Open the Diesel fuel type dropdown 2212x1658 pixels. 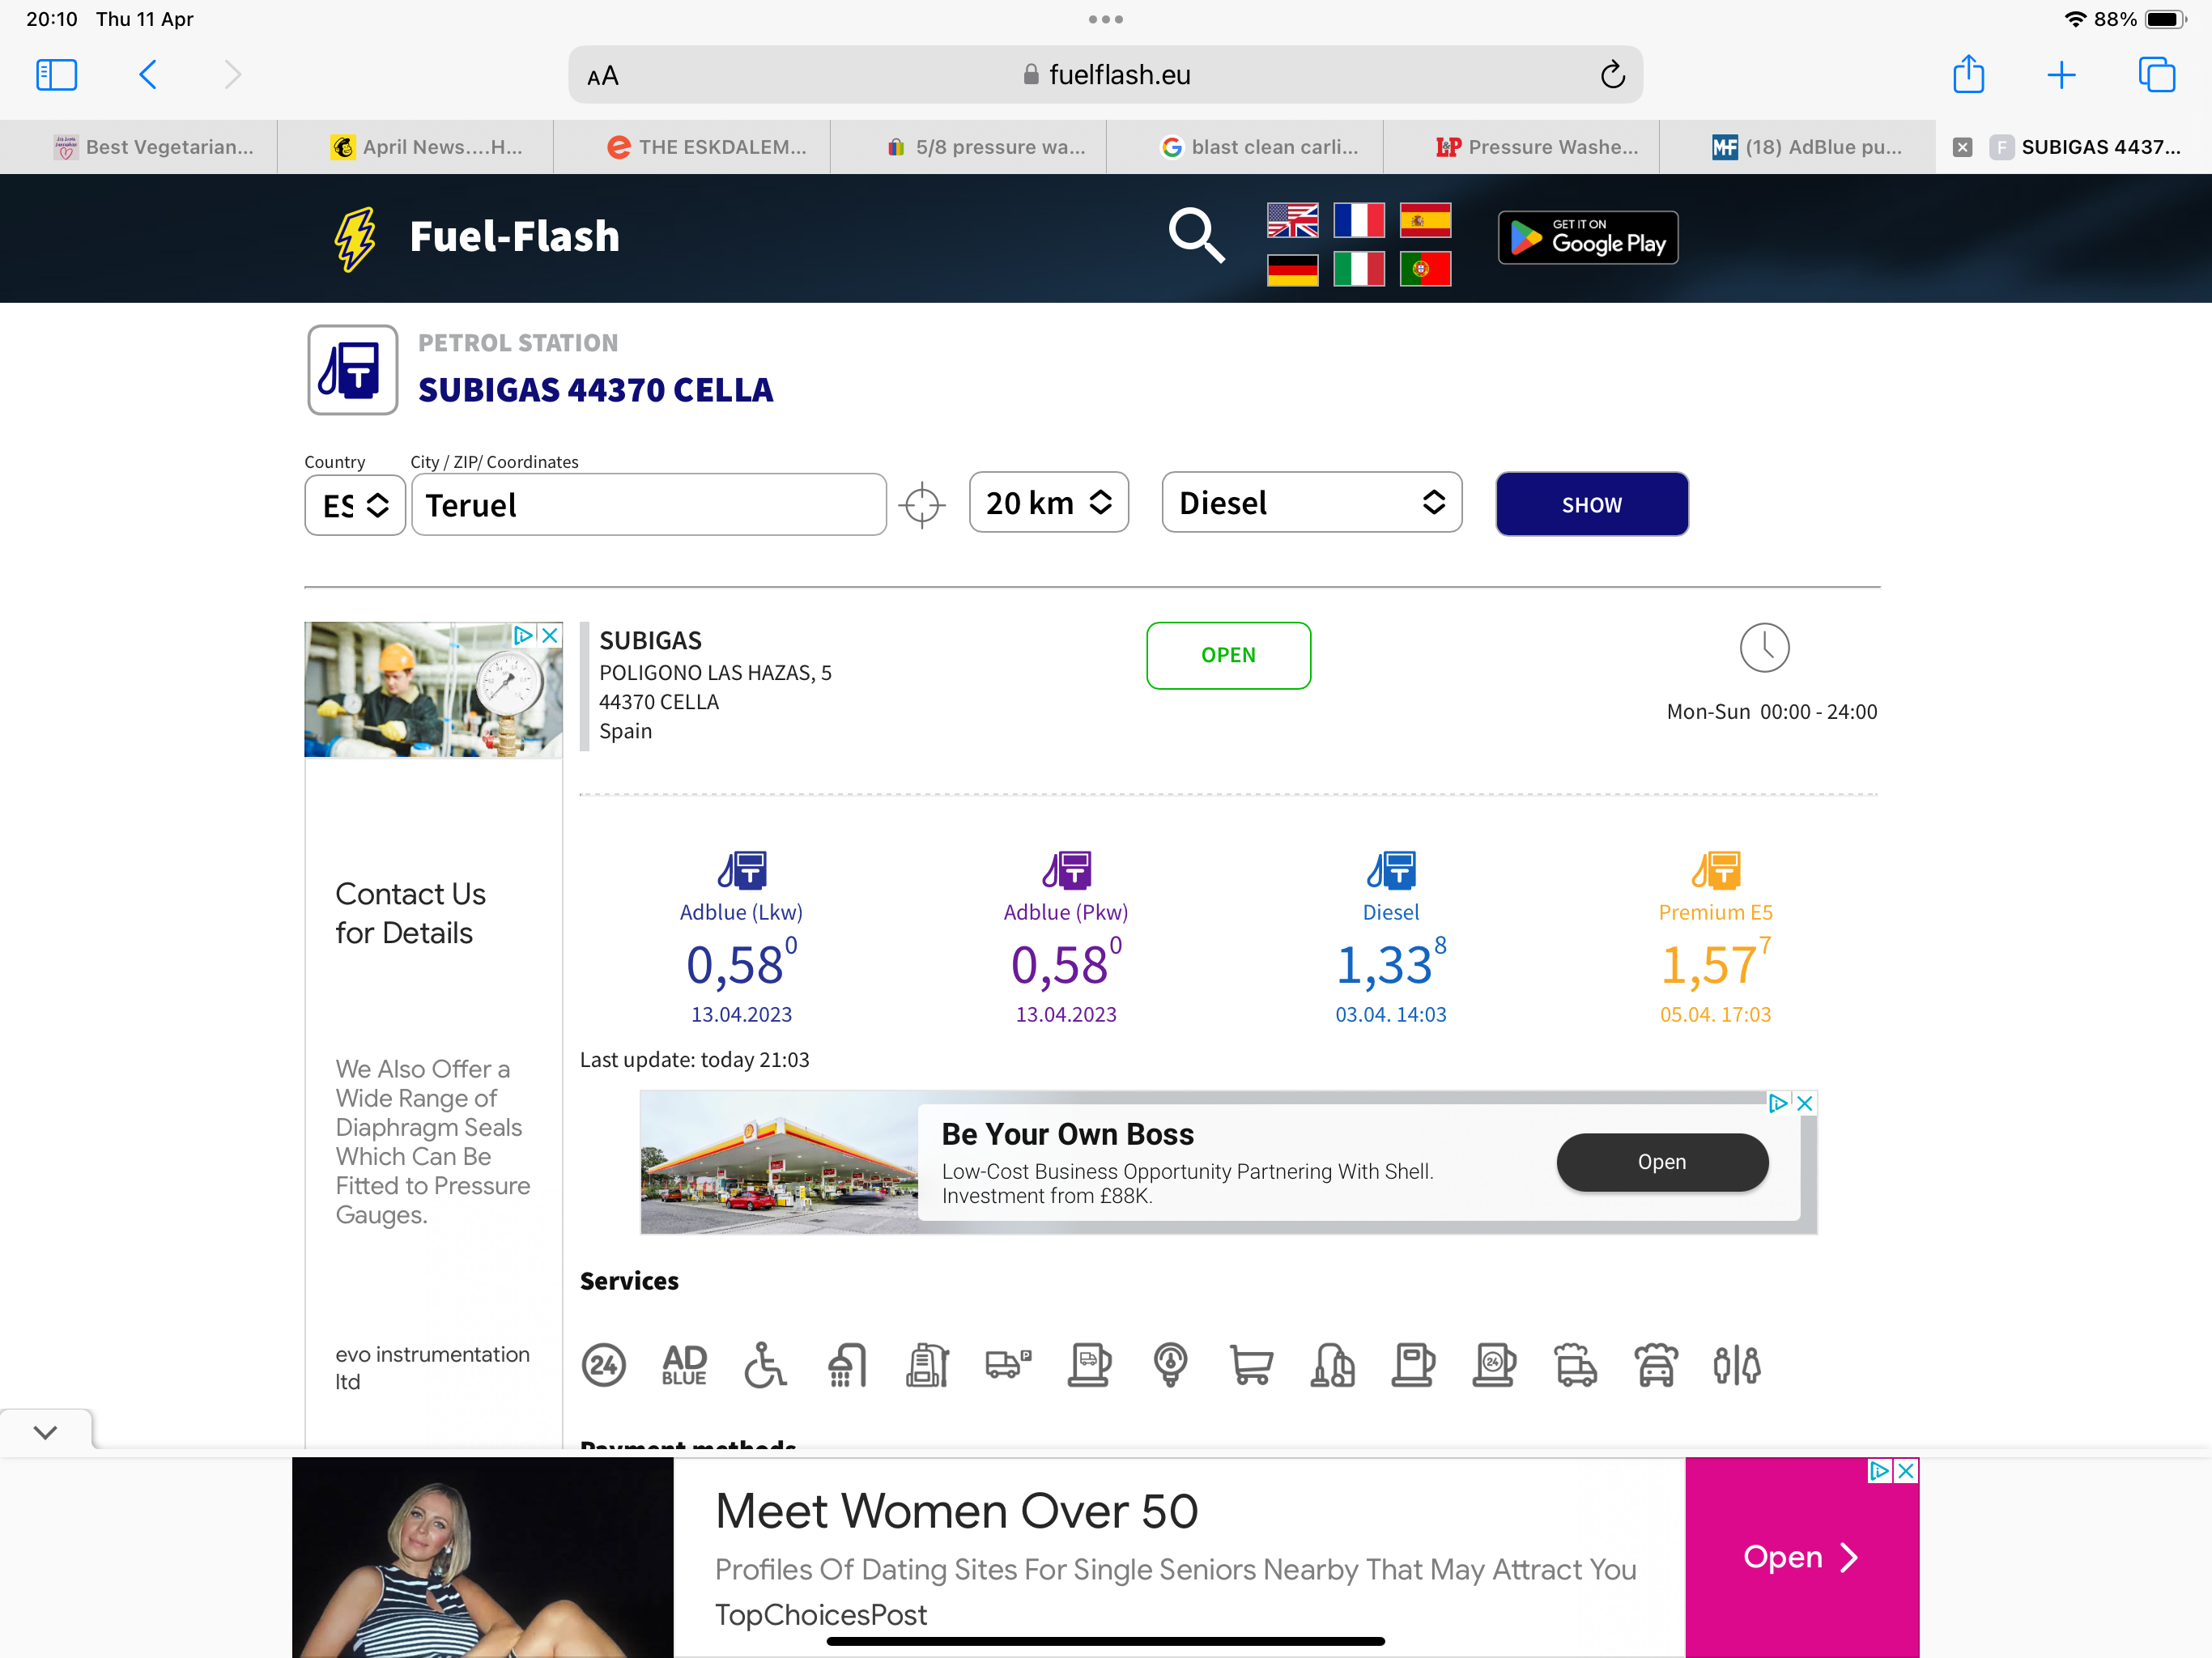1312,502
